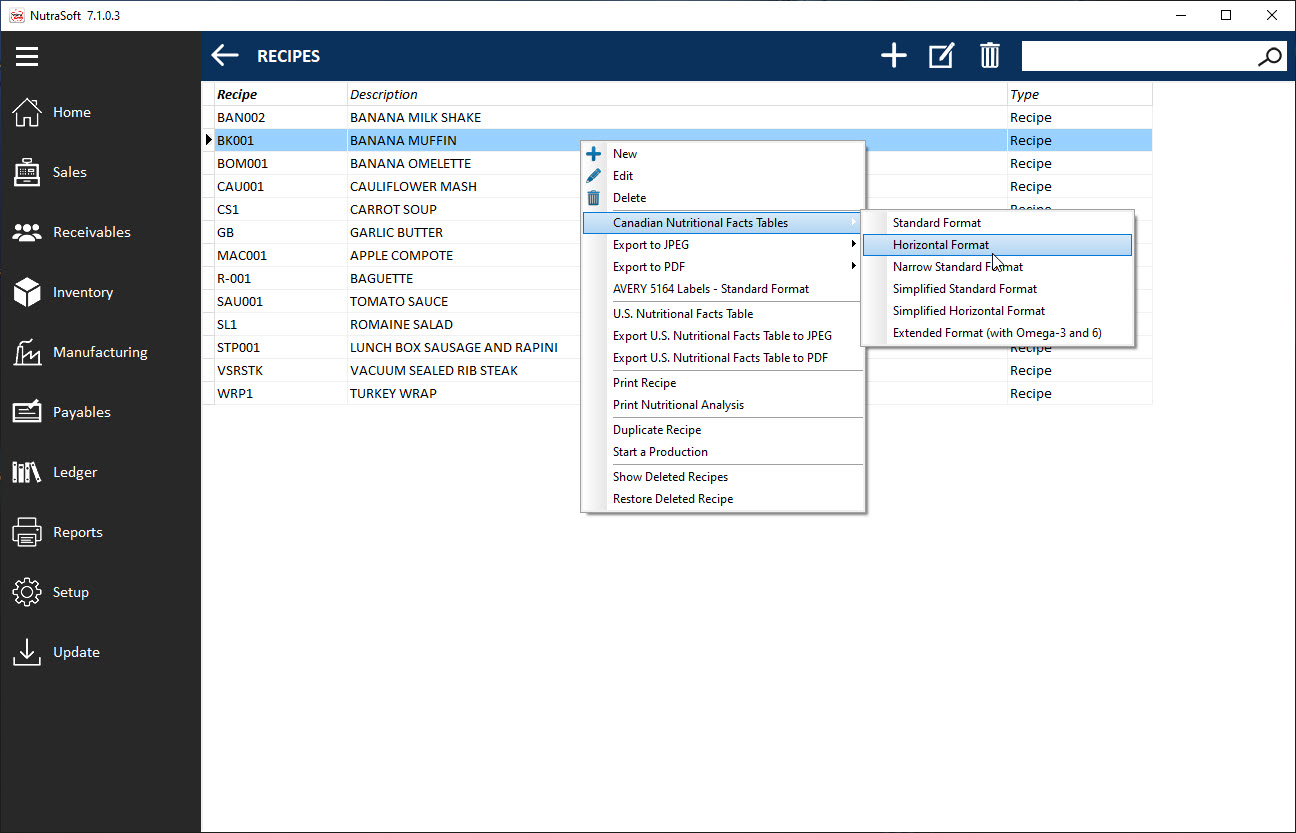Select Duplicate Recipe in context menu
Screen dimensions: 1296x833
pyautogui.click(x=657, y=430)
